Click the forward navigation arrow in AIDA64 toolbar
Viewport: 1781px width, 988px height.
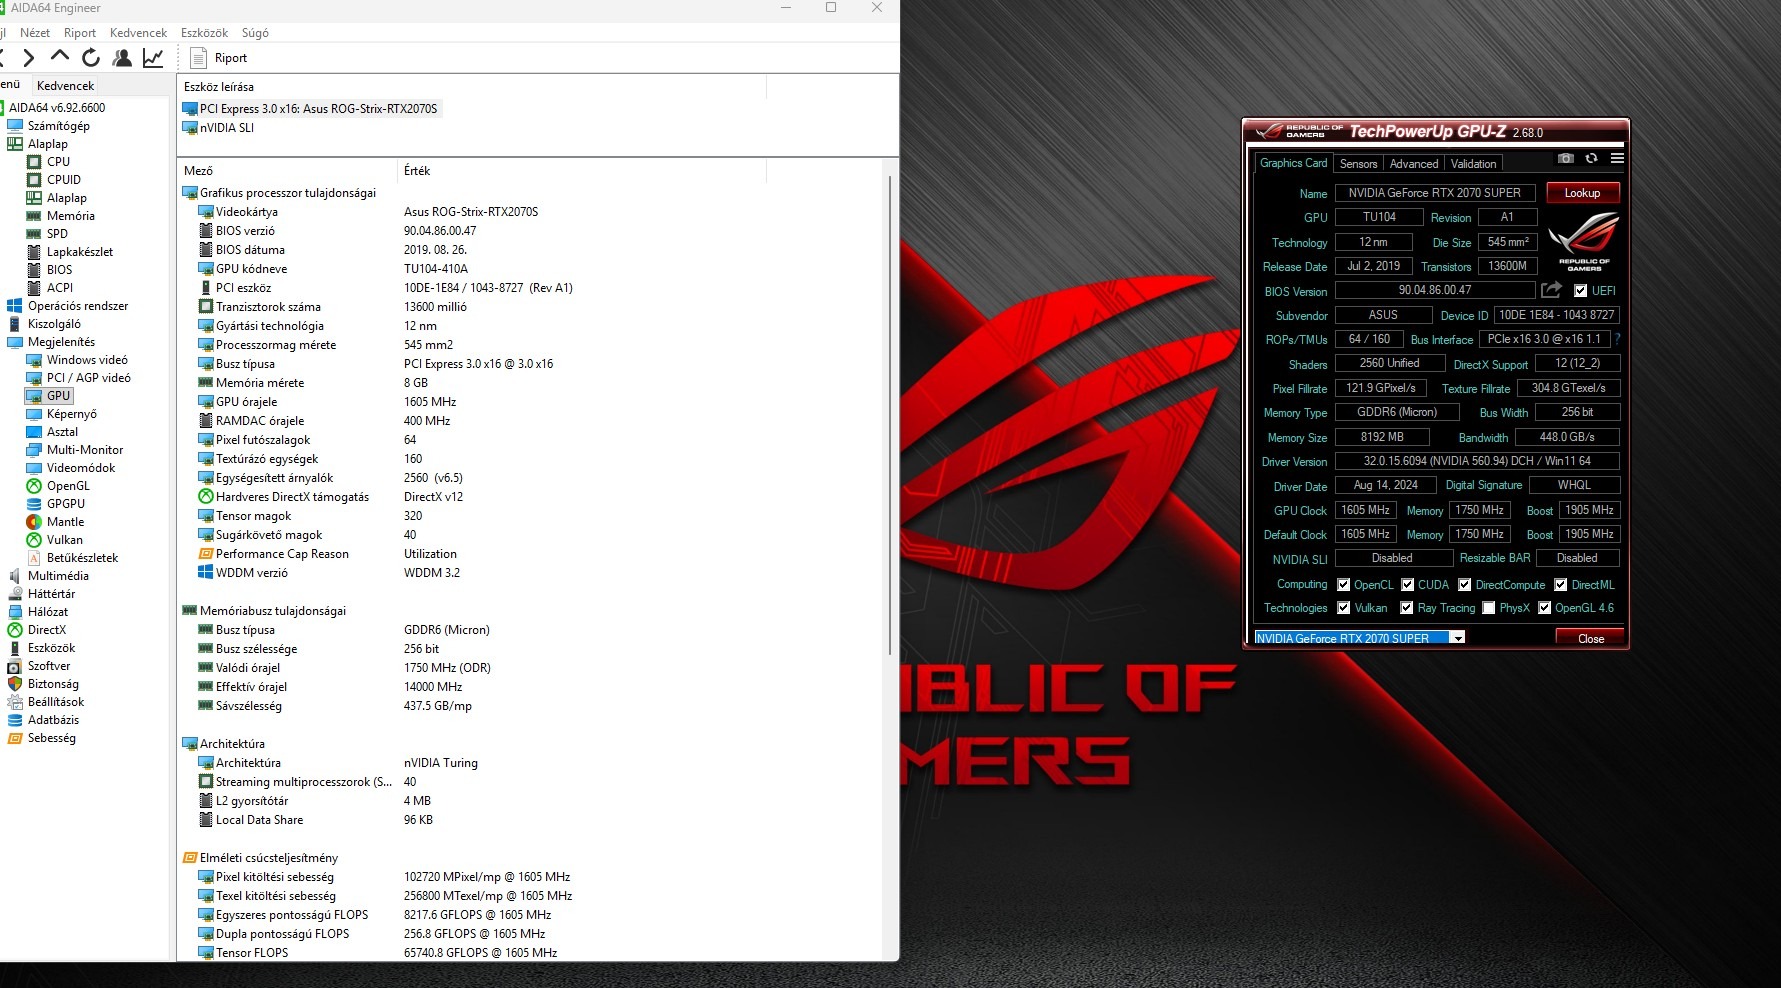coord(28,58)
